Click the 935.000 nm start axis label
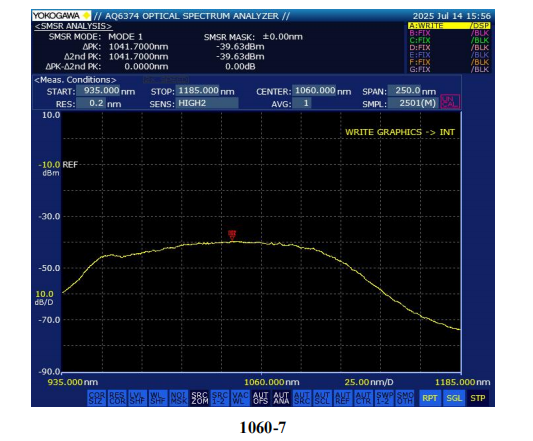The height and width of the screenshot is (441, 533). click(73, 382)
